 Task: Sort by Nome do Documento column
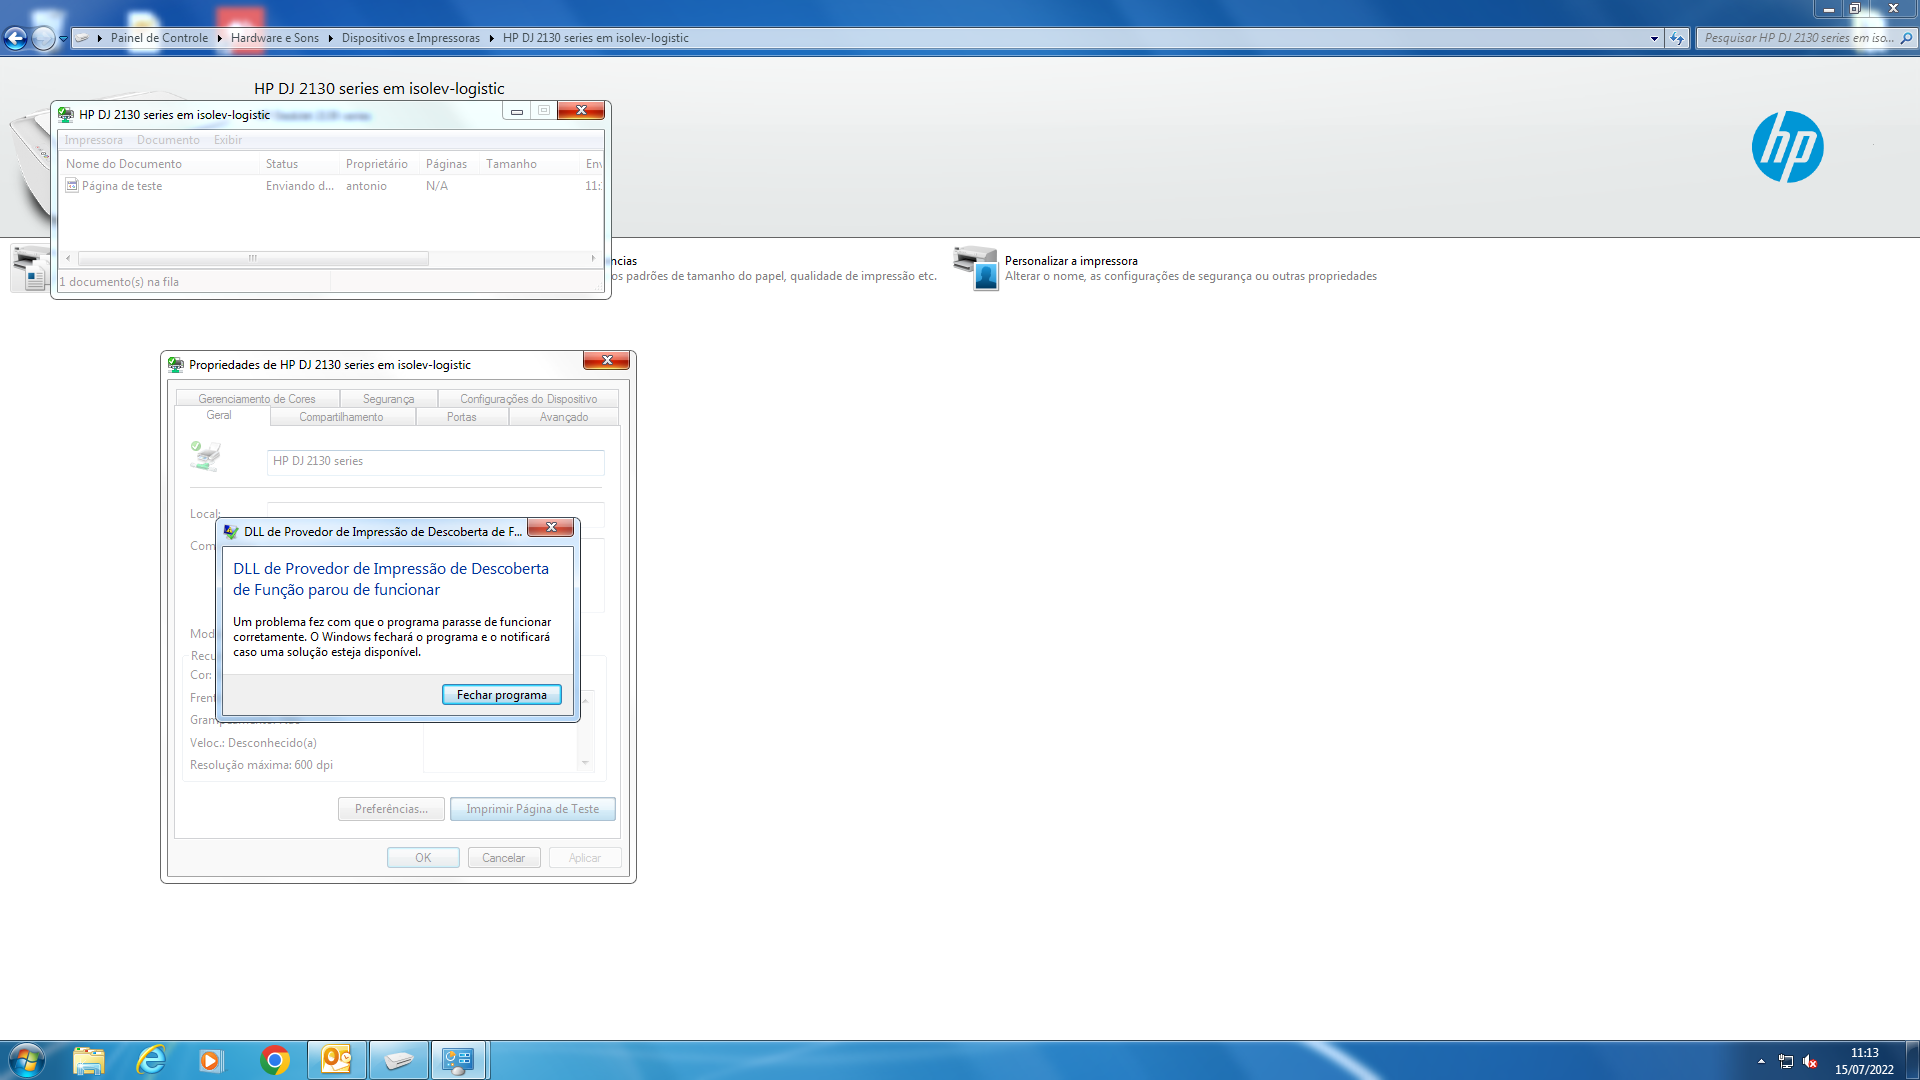pyautogui.click(x=159, y=164)
